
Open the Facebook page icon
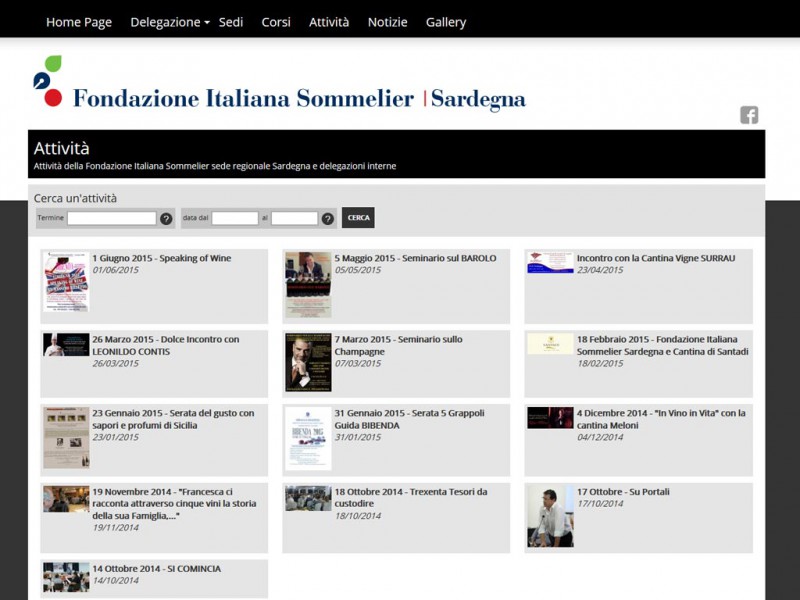(x=749, y=115)
